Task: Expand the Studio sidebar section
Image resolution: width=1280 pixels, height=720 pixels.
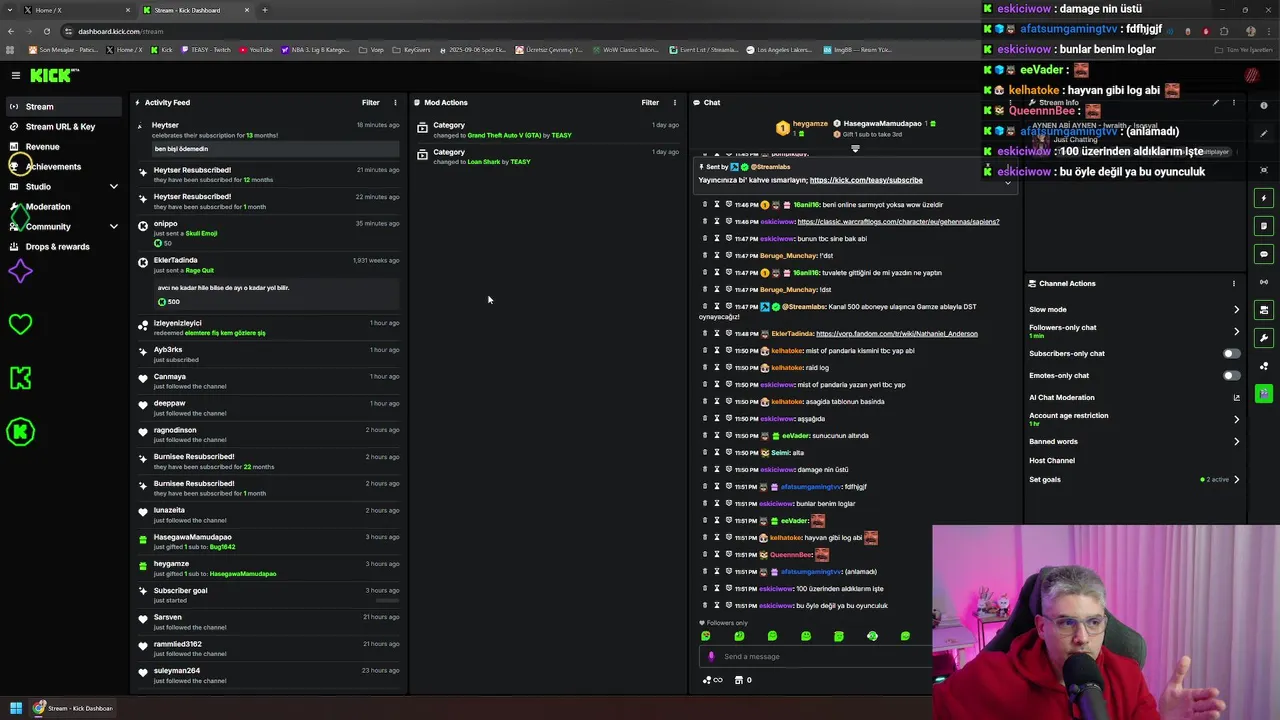Action: (113, 186)
